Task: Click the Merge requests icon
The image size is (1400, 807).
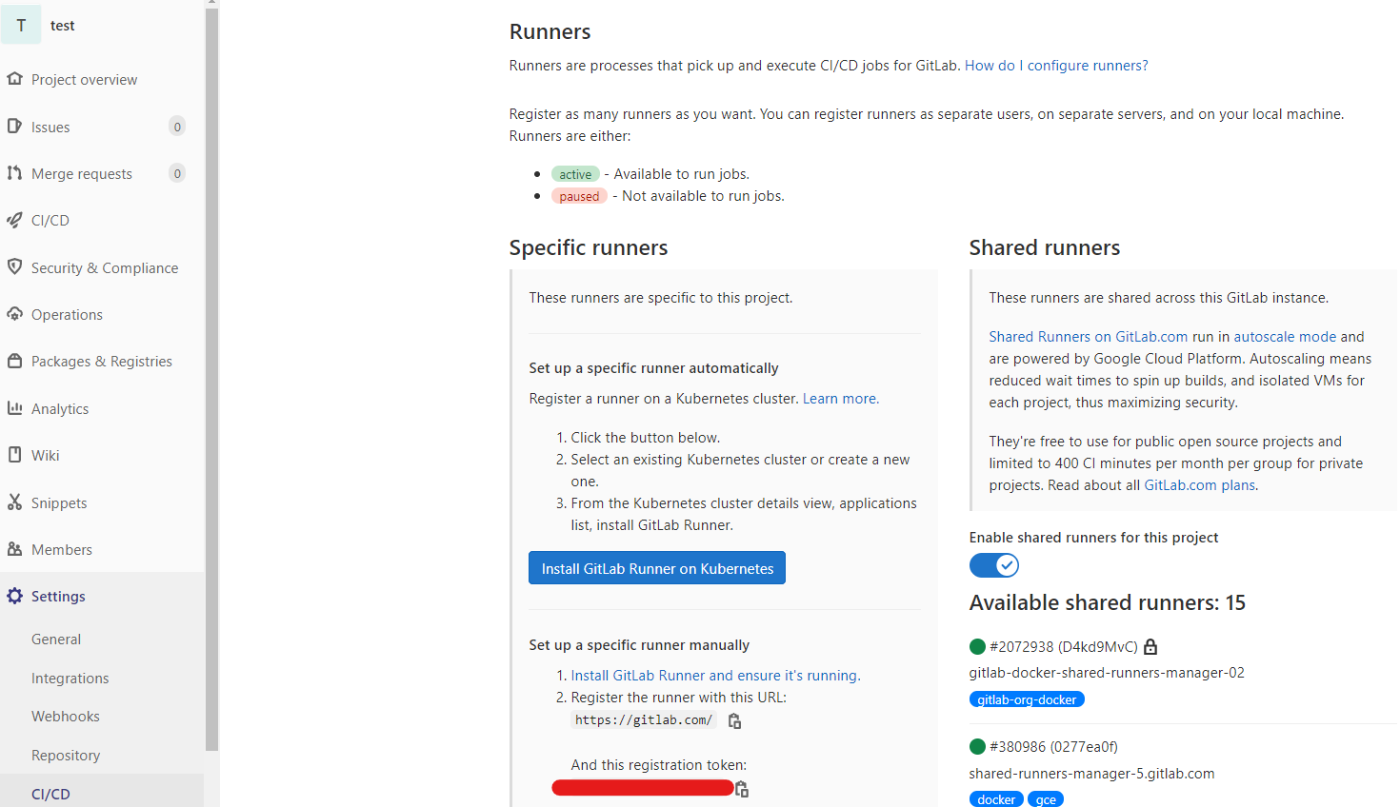Action: tap(14, 174)
